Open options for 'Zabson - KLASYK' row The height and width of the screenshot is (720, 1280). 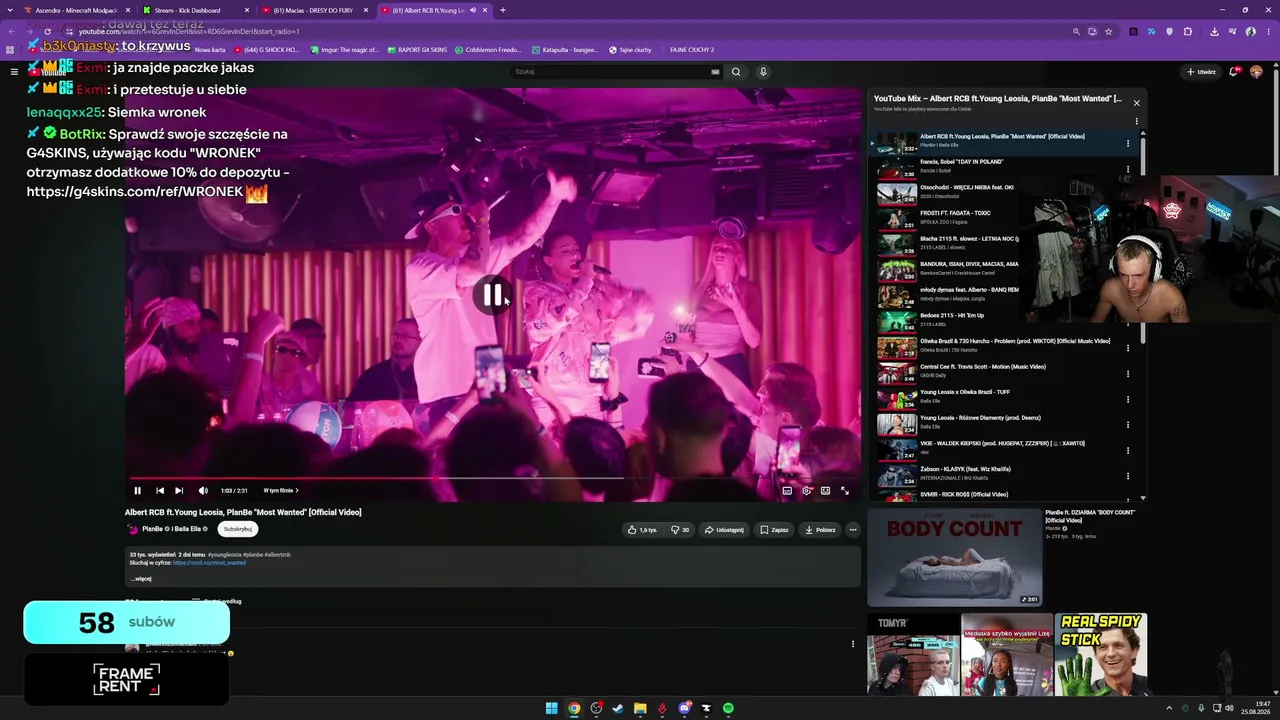1128,476
